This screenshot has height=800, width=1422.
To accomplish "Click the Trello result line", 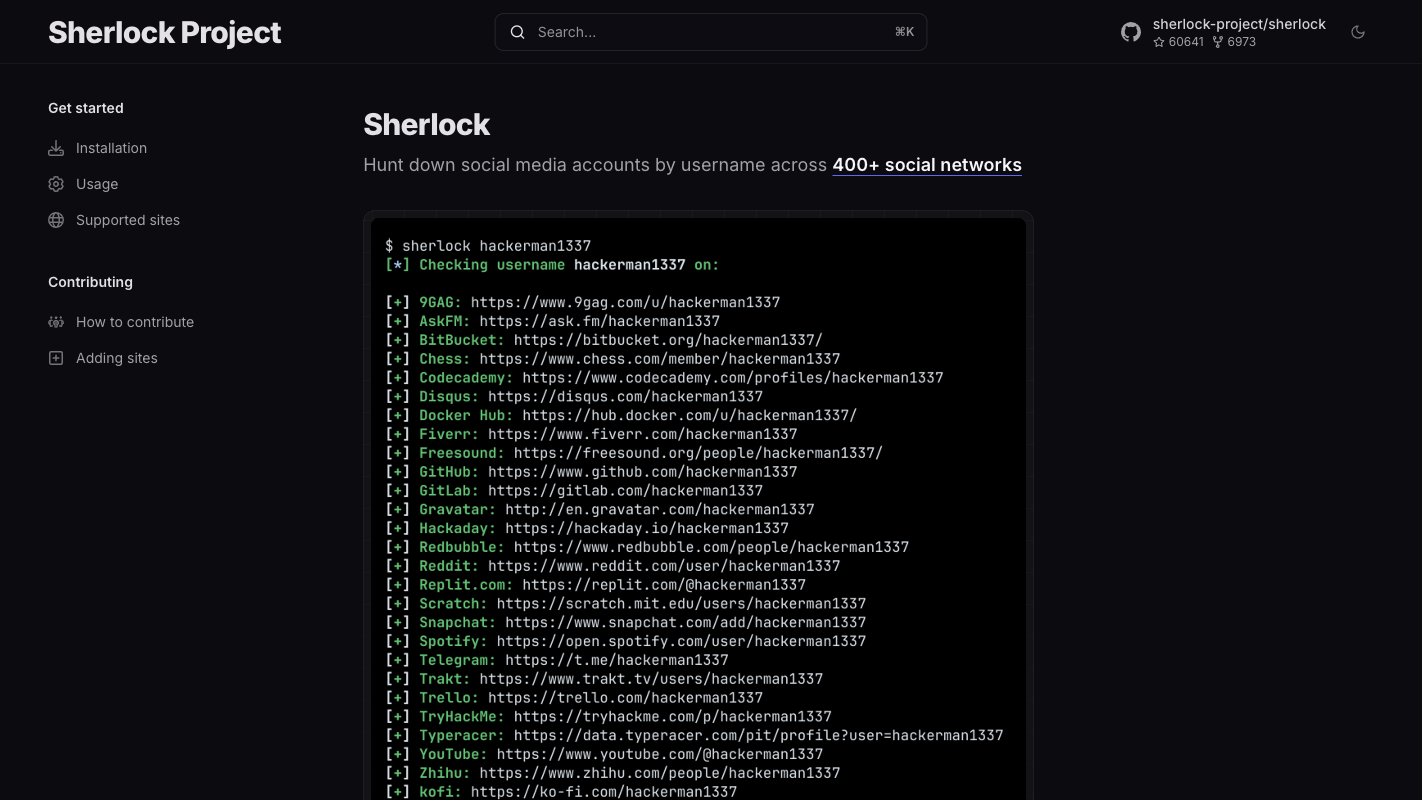I will tap(574, 698).
